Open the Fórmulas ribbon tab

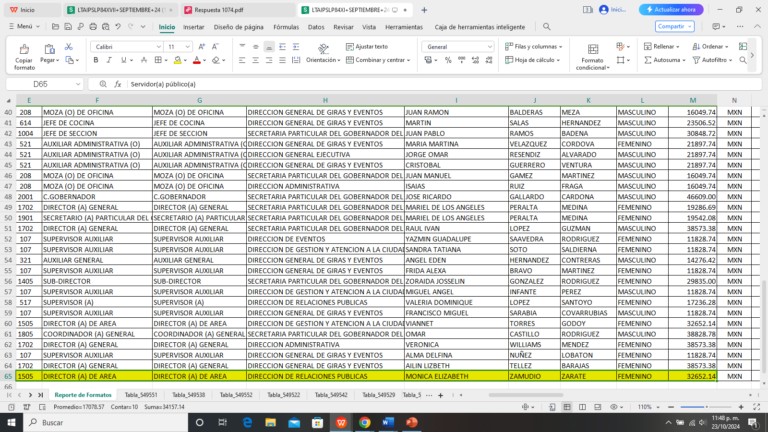286,27
